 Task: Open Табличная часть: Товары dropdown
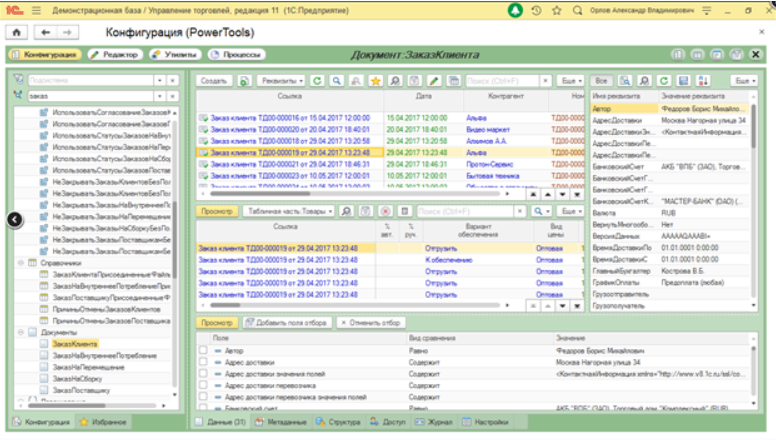[x=289, y=211]
